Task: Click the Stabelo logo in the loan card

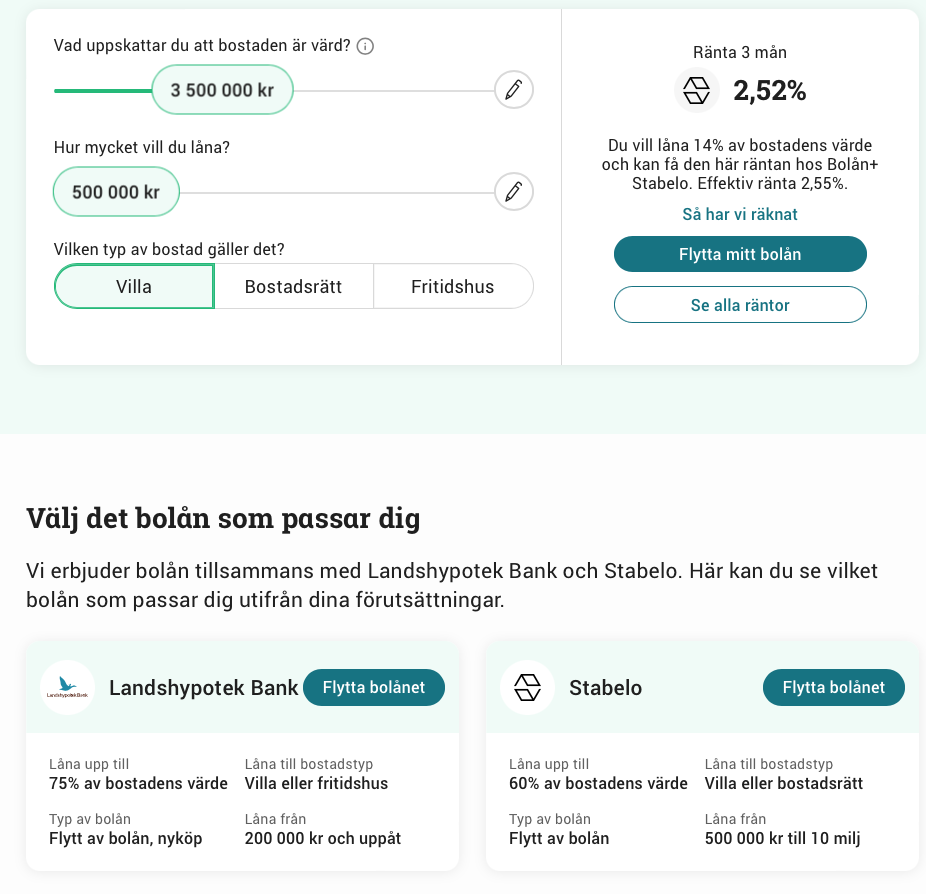Action: pos(527,688)
